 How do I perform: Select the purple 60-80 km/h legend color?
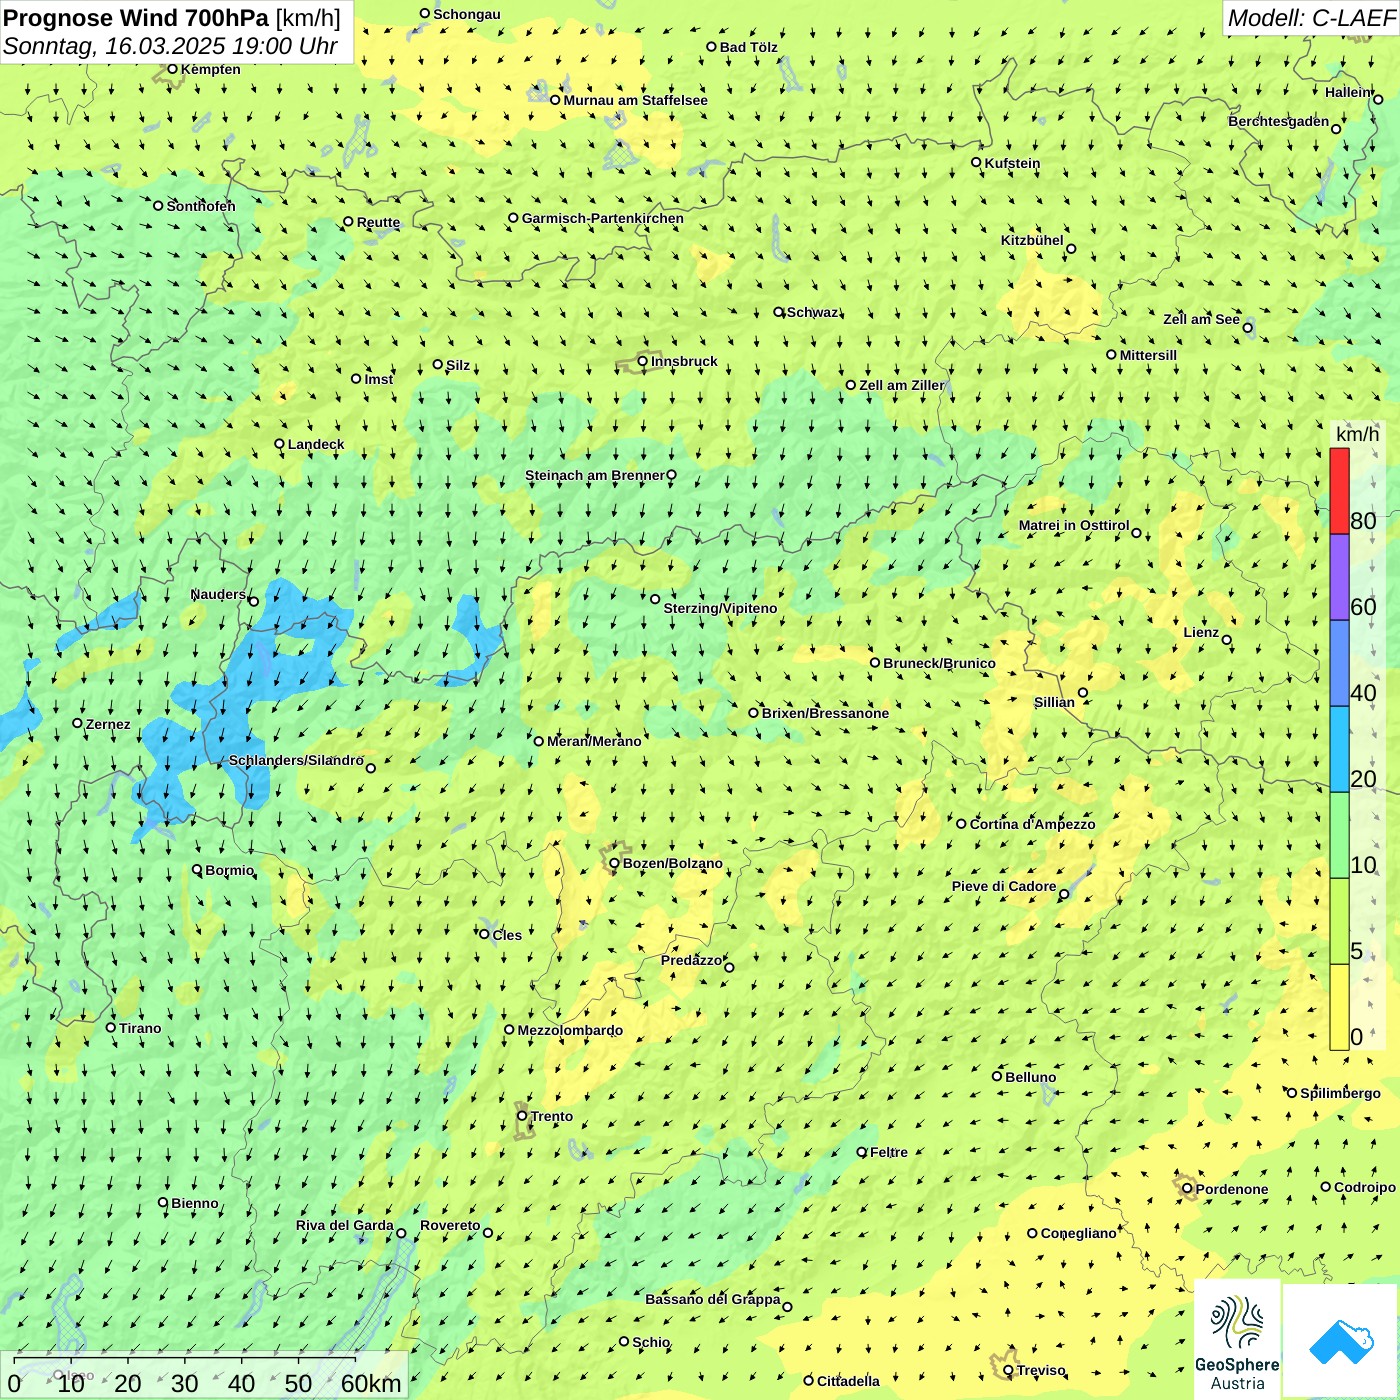tap(1339, 578)
